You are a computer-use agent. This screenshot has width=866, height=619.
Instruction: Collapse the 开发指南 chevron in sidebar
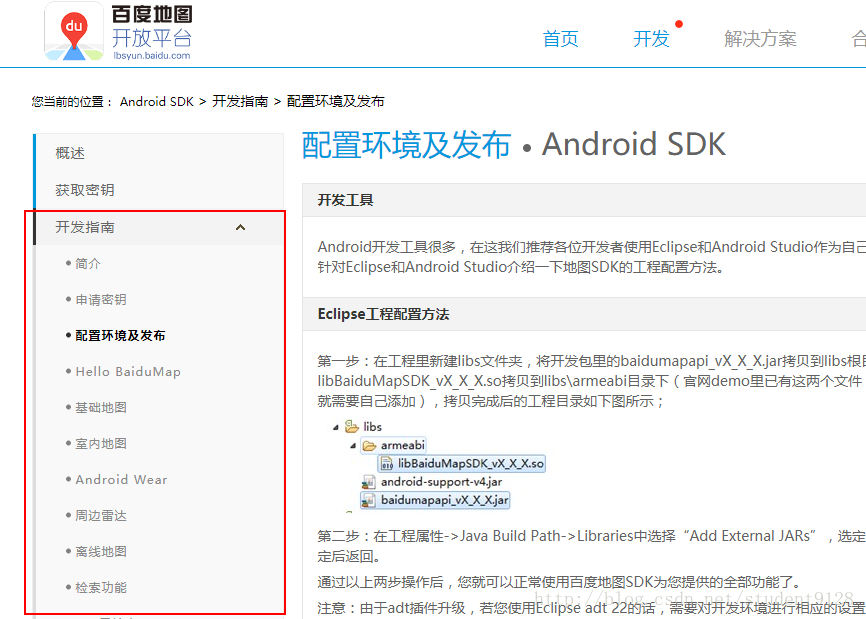pos(240,228)
